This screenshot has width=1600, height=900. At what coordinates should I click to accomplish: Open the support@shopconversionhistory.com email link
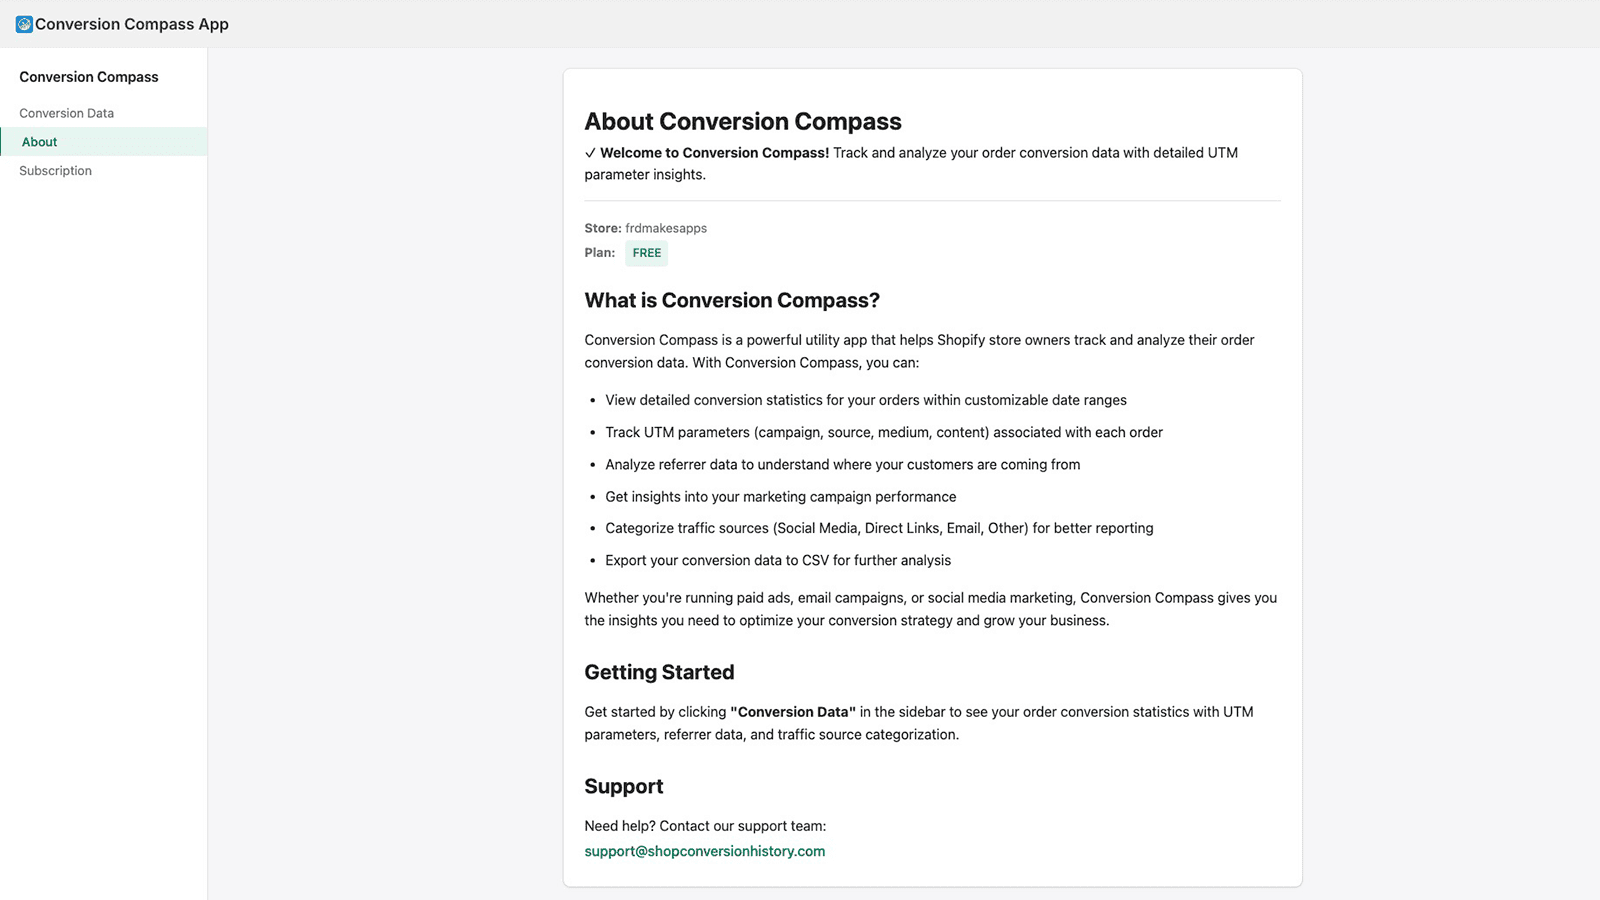704,851
